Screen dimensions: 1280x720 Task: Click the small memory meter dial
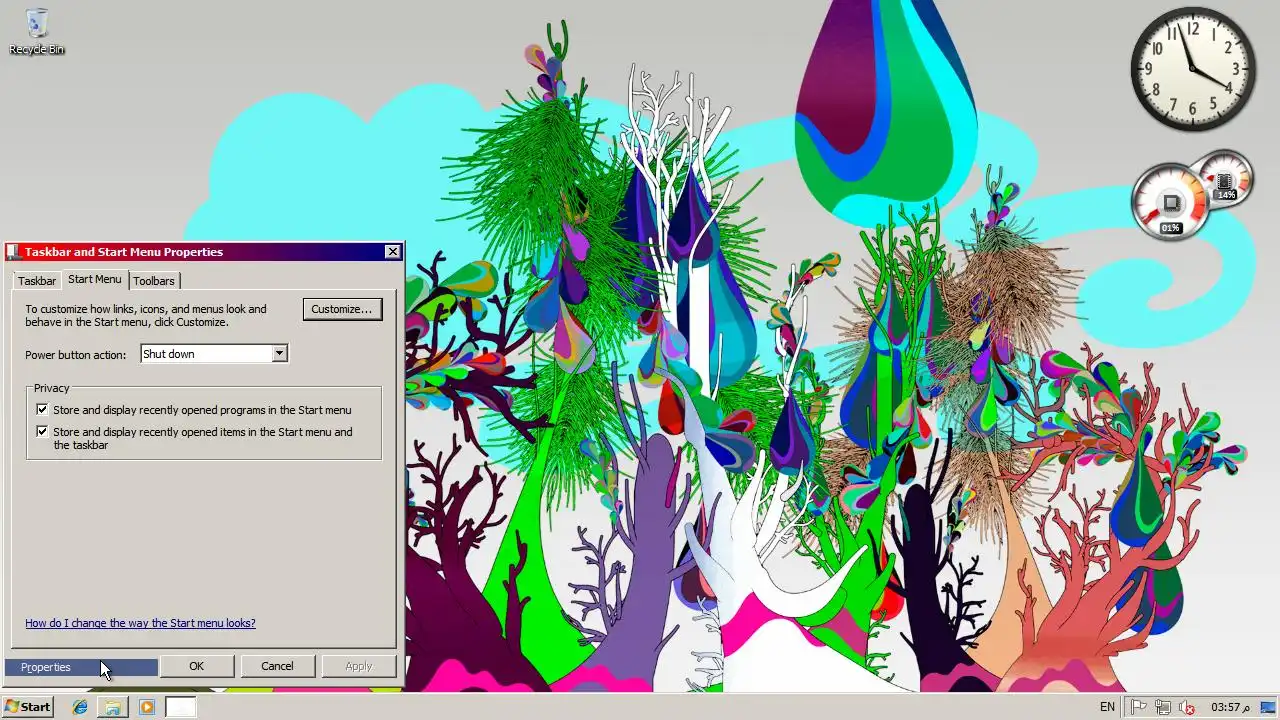click(x=1225, y=178)
